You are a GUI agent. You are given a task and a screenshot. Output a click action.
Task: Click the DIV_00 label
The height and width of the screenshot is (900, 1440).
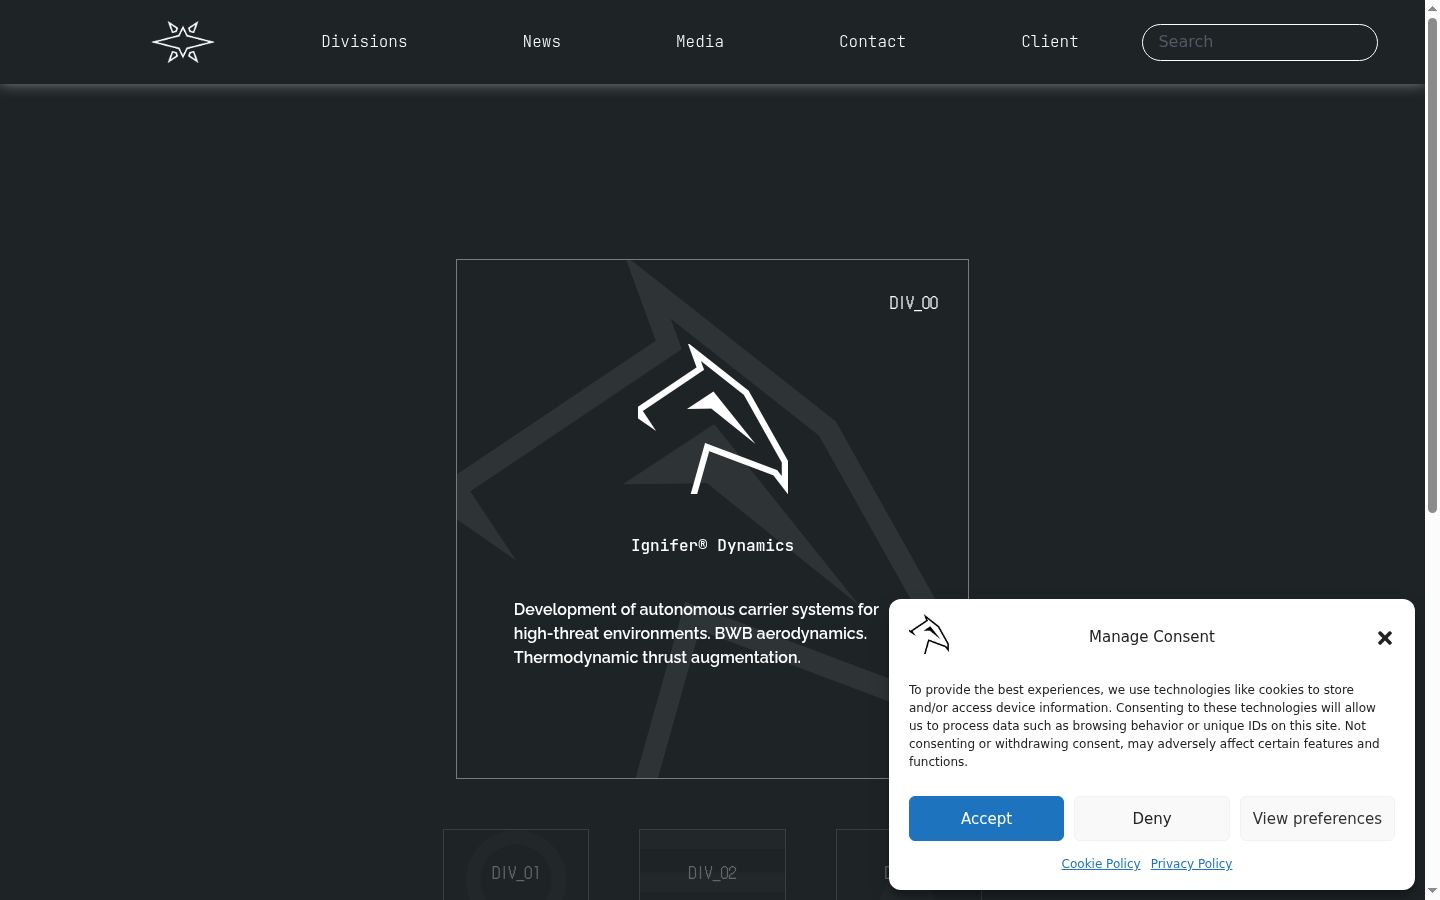(x=914, y=303)
